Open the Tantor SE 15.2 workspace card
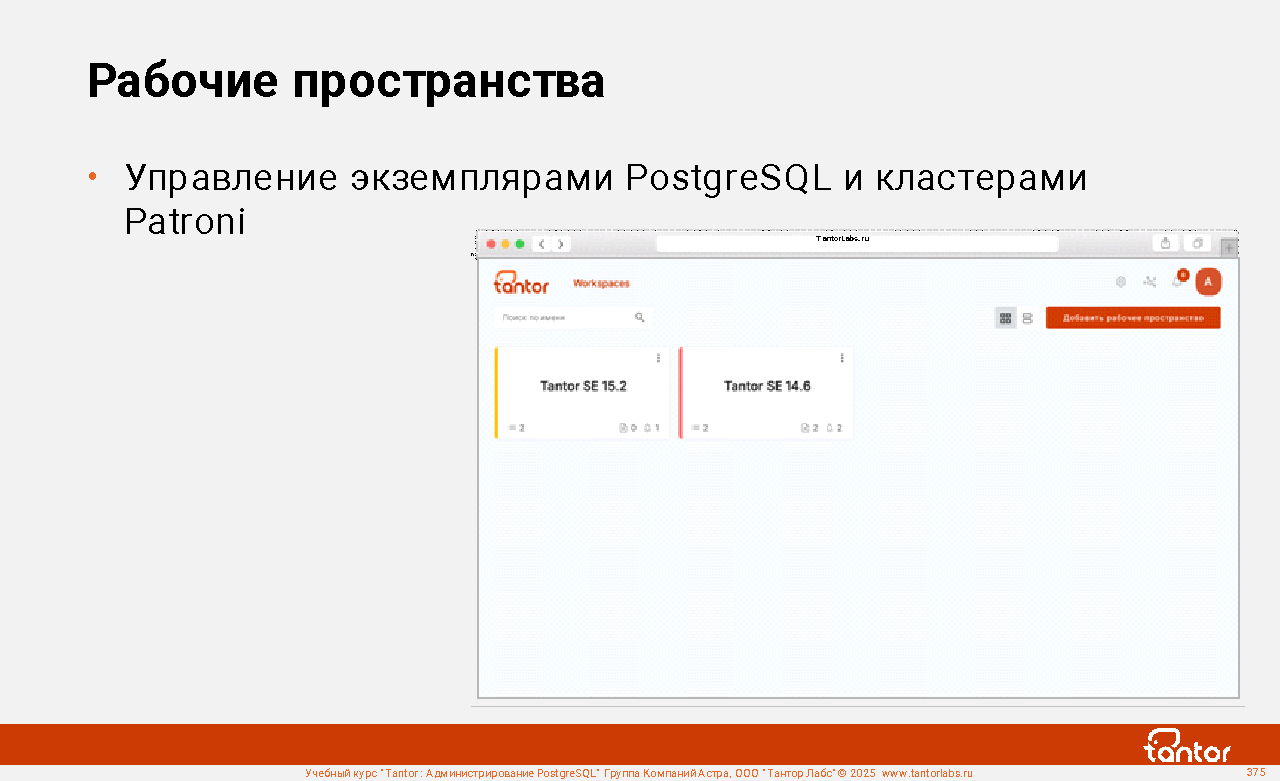This screenshot has width=1280, height=781. (x=582, y=392)
